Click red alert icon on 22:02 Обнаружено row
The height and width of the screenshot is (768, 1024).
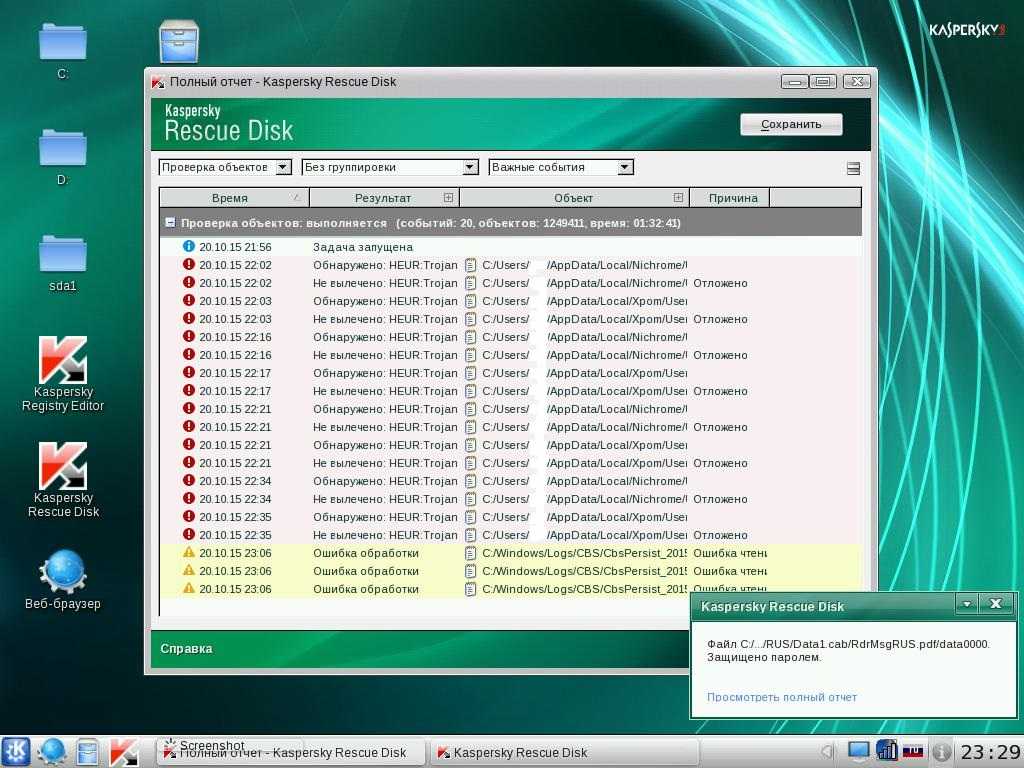pyautogui.click(x=189, y=264)
